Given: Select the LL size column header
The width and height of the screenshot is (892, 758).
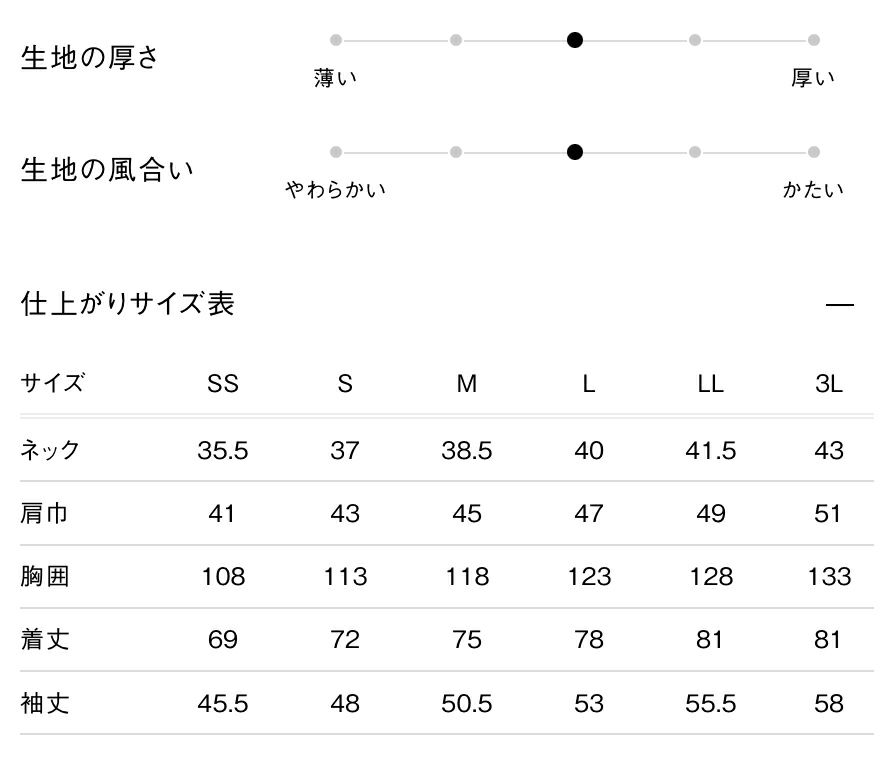Looking at the screenshot, I should point(710,384).
